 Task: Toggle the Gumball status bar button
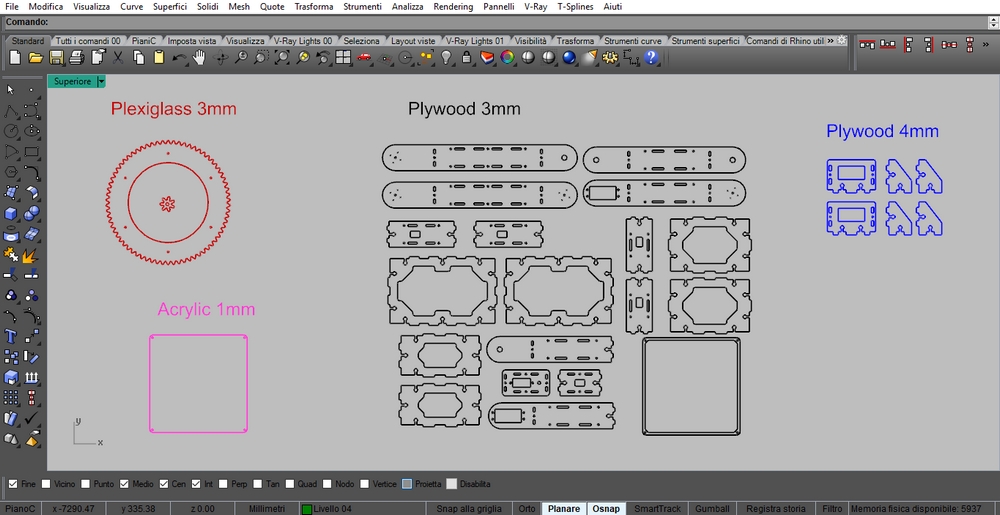pos(712,509)
